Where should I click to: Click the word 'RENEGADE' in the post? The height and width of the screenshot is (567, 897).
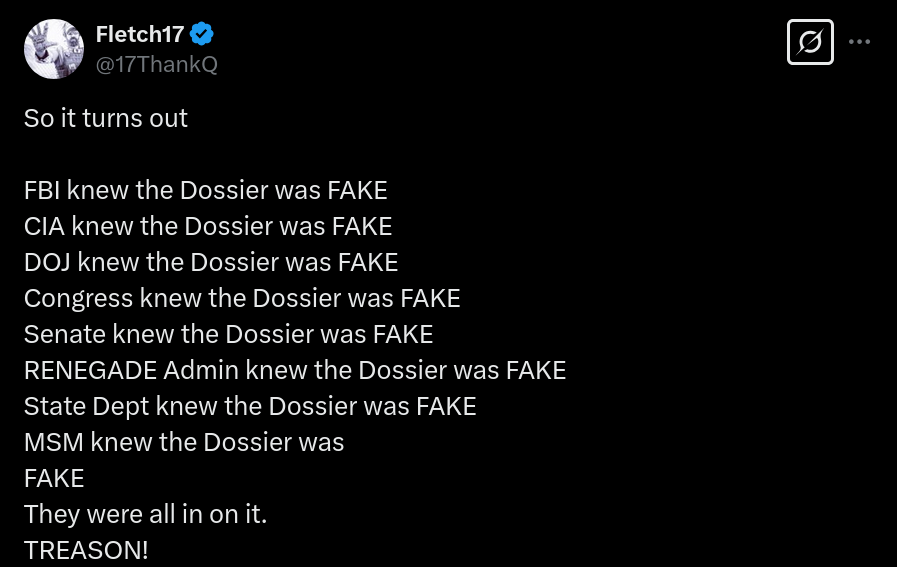[x=90, y=371]
